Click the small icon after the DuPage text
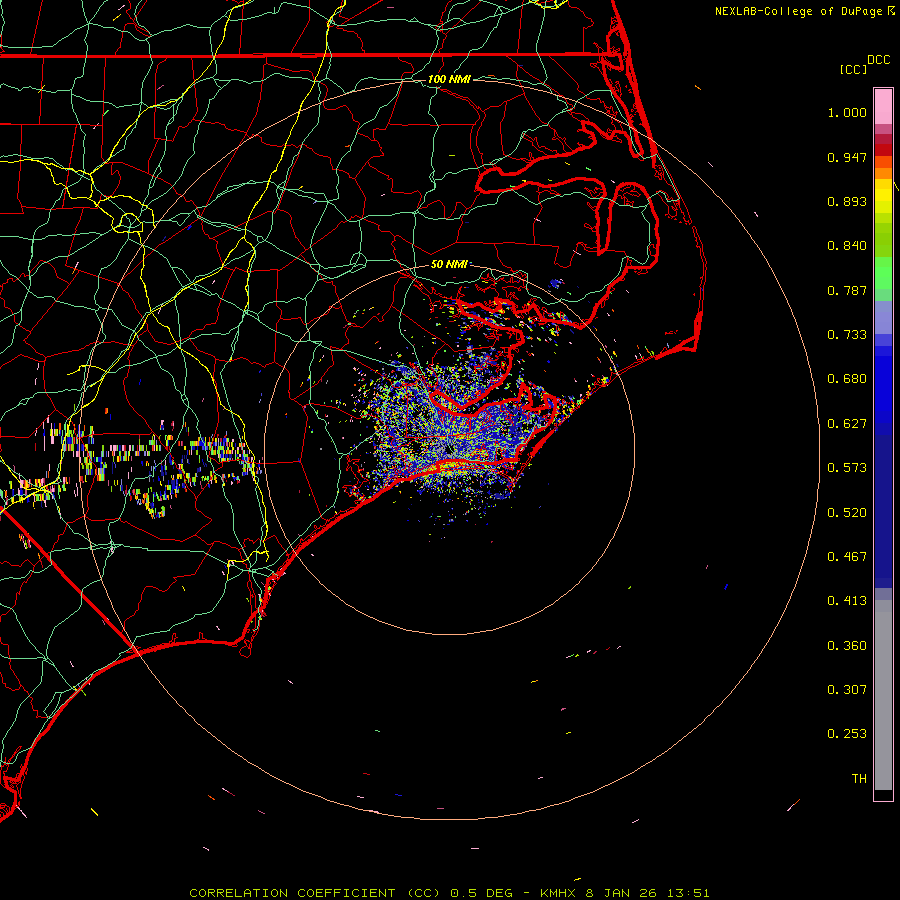 coord(891,11)
